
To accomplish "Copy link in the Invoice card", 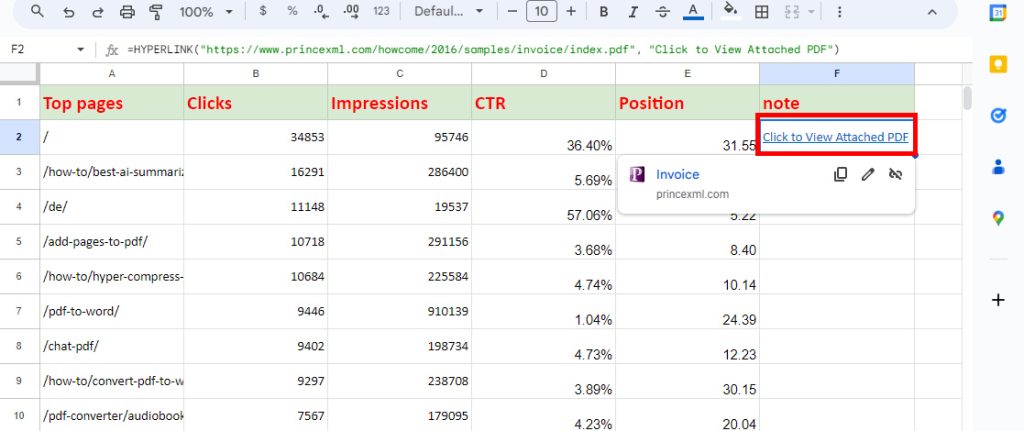I will coord(840,174).
